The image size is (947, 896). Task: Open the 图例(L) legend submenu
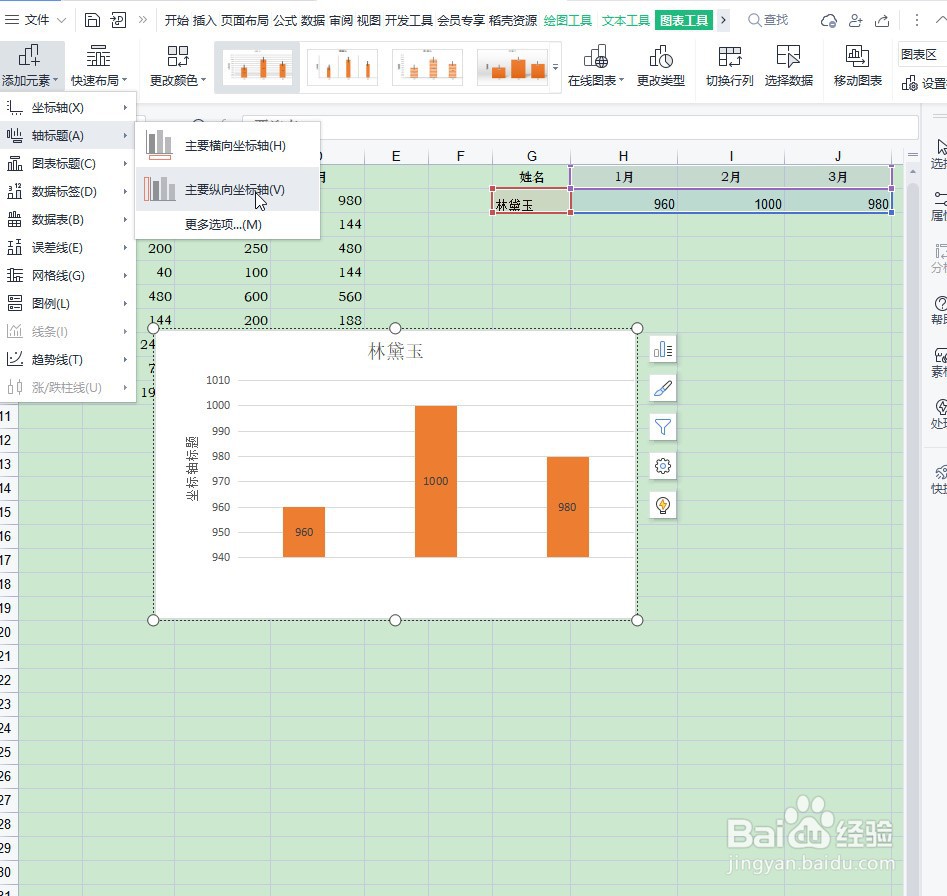pos(68,304)
